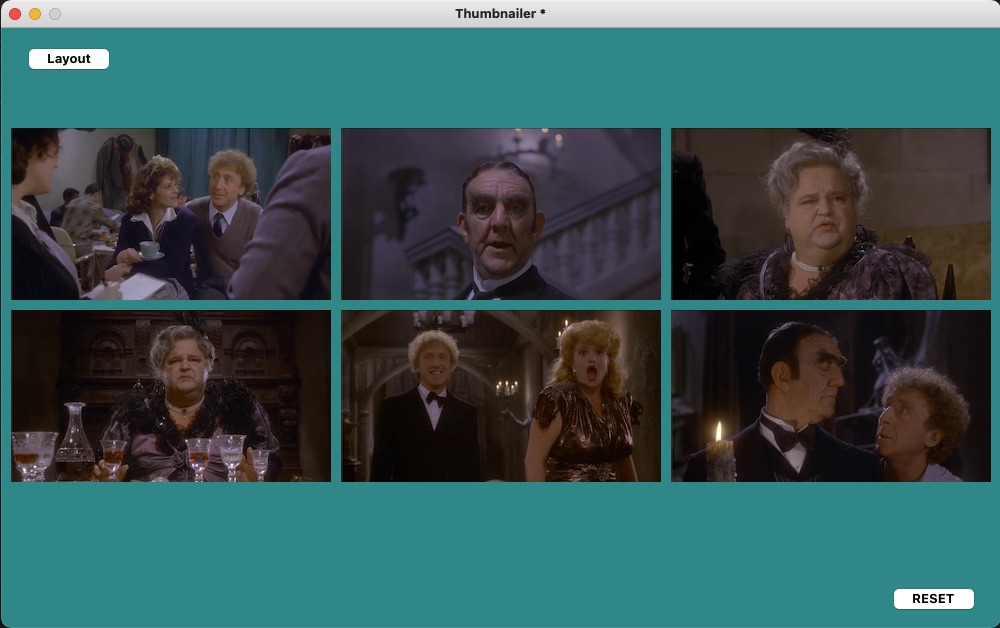Click the gray zoom button in title bar
This screenshot has height=628, width=1000.
point(55,14)
